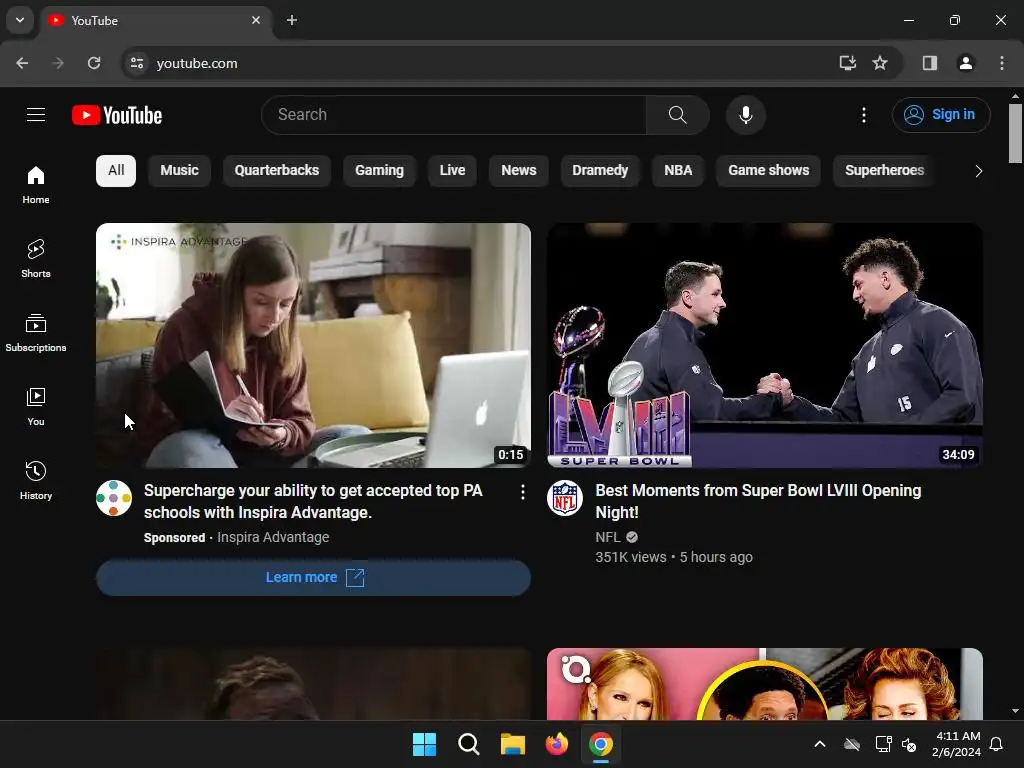Open the tab search dropdown arrow
The width and height of the screenshot is (1024, 768).
(x=20, y=20)
